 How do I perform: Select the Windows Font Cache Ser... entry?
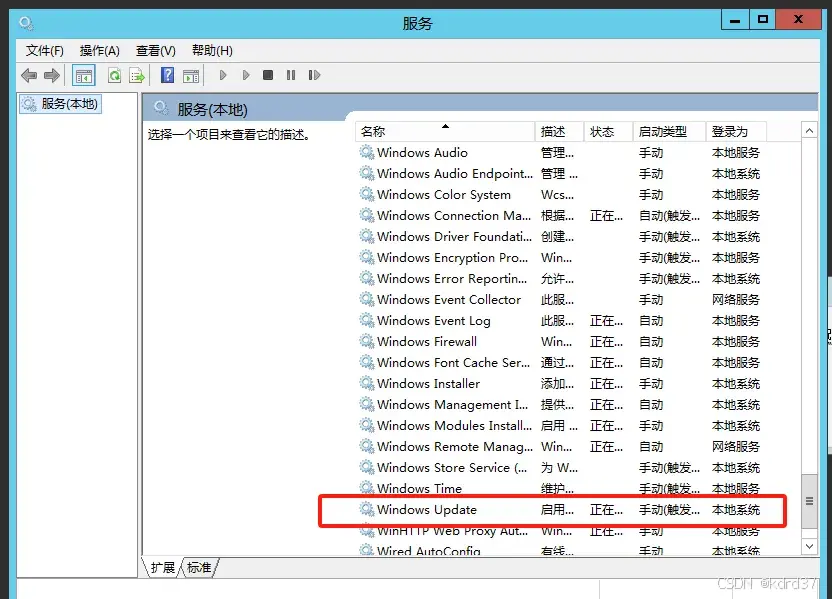pyautogui.click(x=453, y=362)
